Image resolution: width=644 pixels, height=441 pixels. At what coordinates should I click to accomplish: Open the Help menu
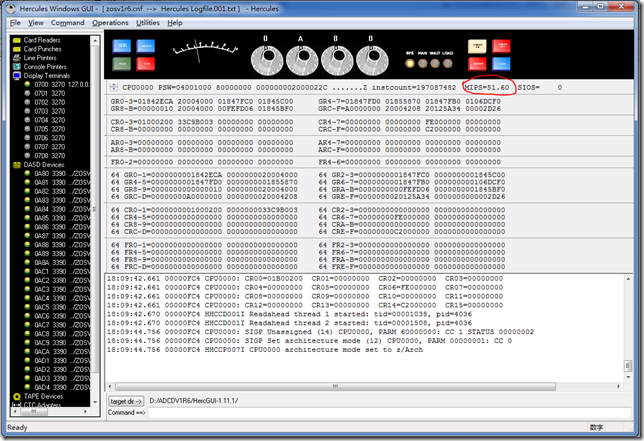[175, 23]
